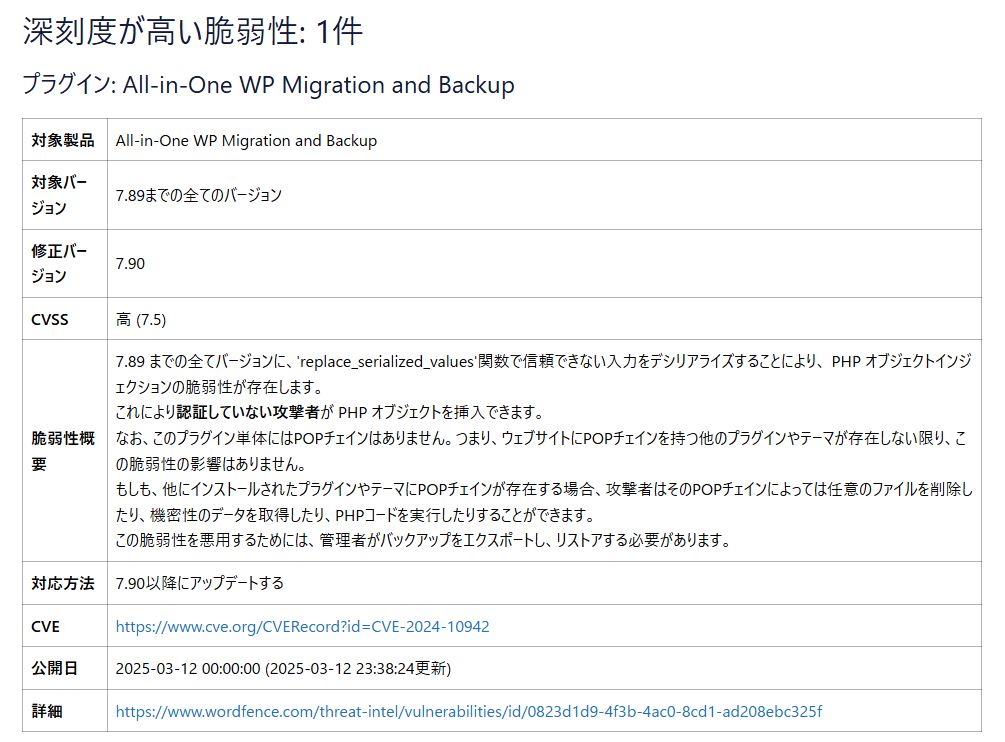Select the CVE row label

click(x=45, y=626)
